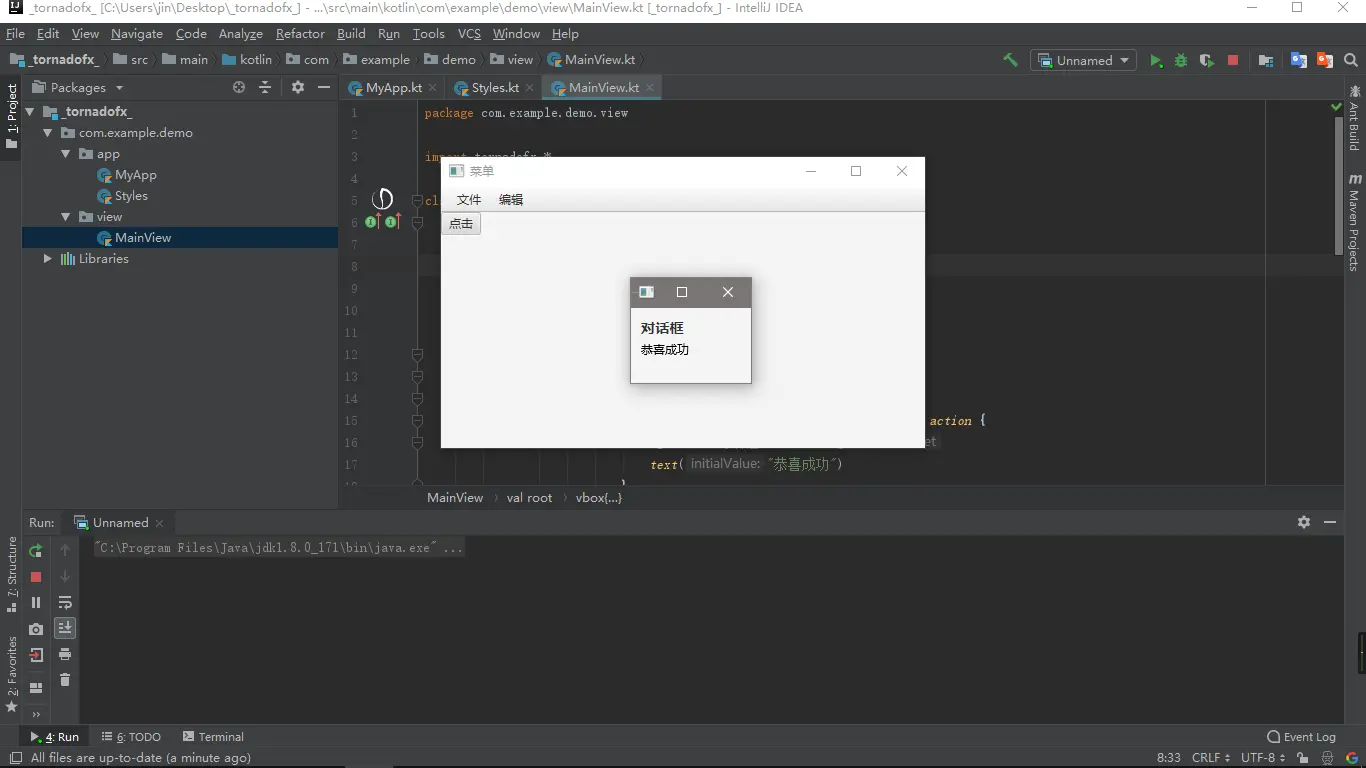This screenshot has width=1366, height=768.
Task: Click the Exit icon in Run panel
Action: point(36,655)
